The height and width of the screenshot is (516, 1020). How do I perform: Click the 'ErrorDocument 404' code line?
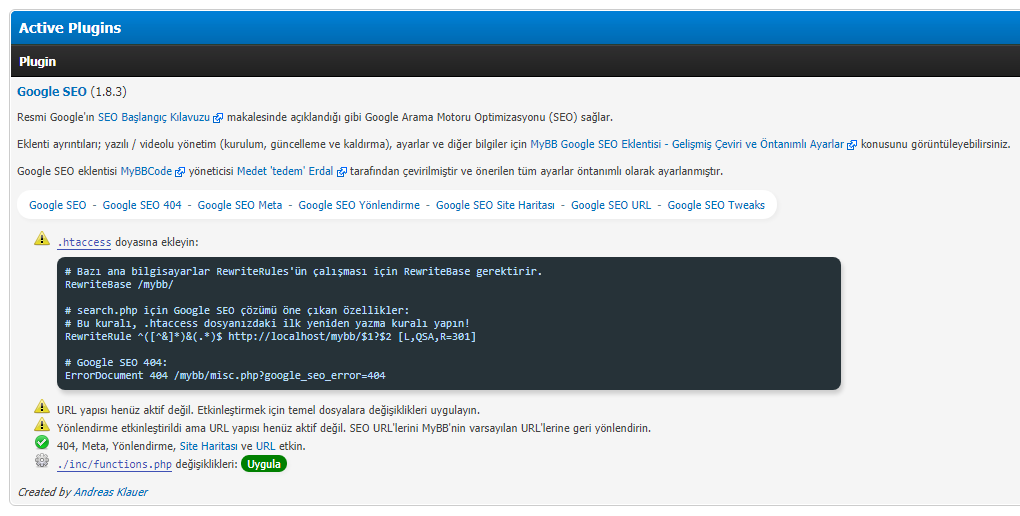(225, 375)
